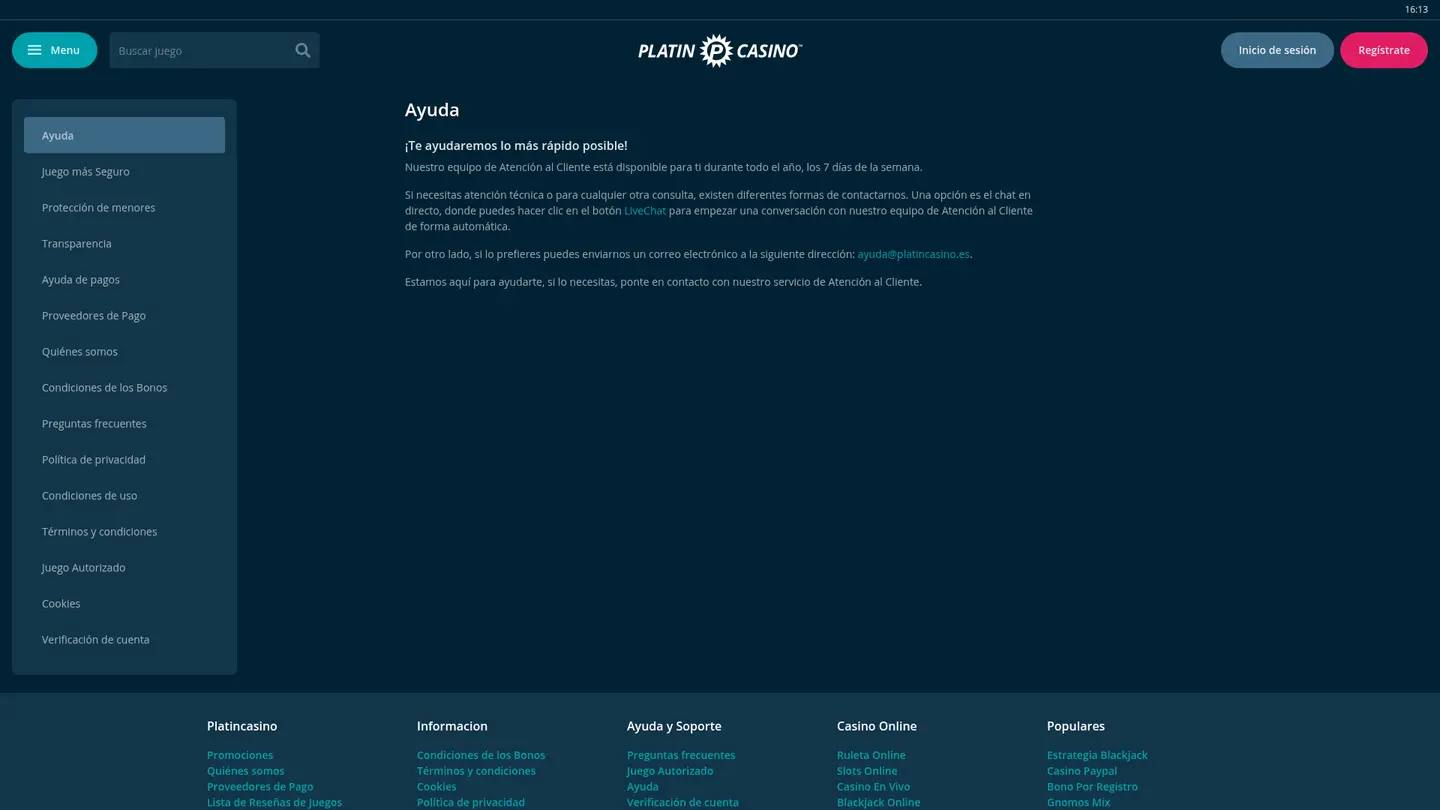Click '¡Te ayudaremos lo más rápido posible!' text
The height and width of the screenshot is (810, 1440).
pos(516,146)
